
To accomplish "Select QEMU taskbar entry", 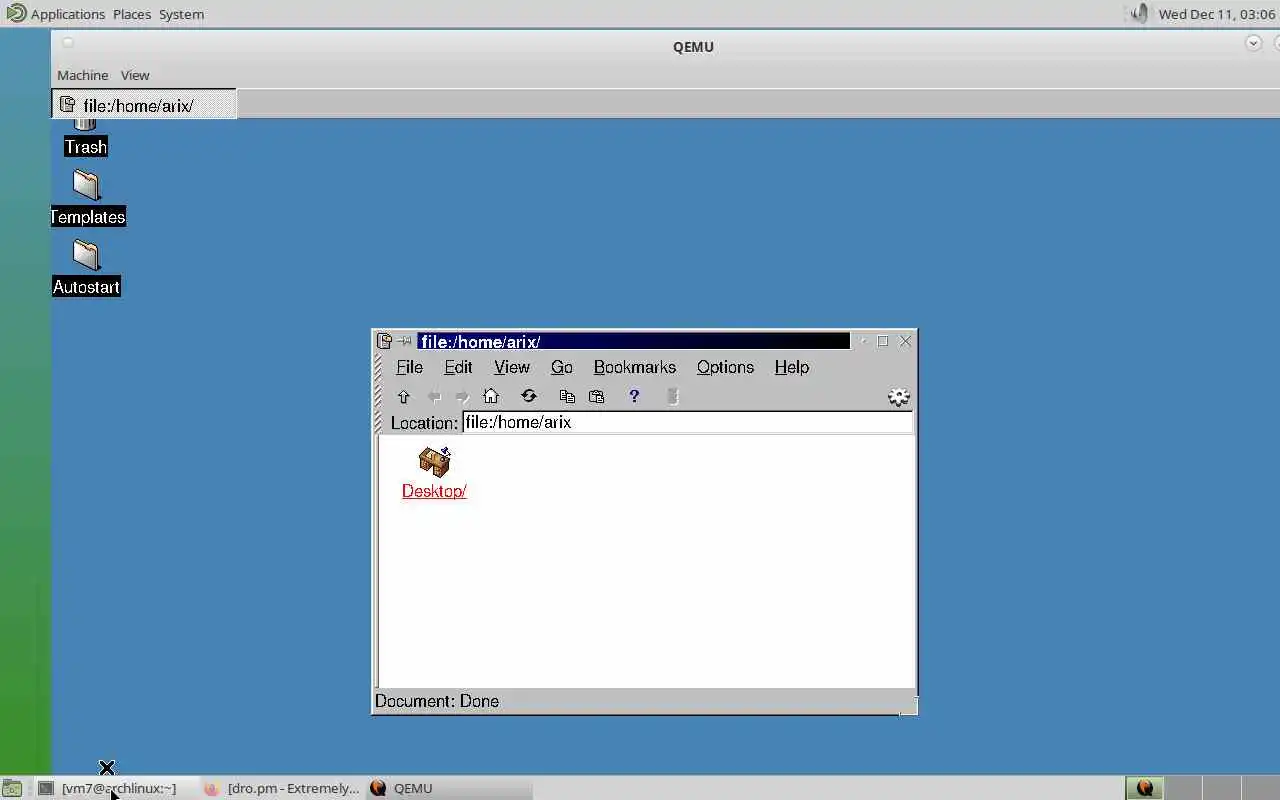I will pyautogui.click(x=448, y=788).
